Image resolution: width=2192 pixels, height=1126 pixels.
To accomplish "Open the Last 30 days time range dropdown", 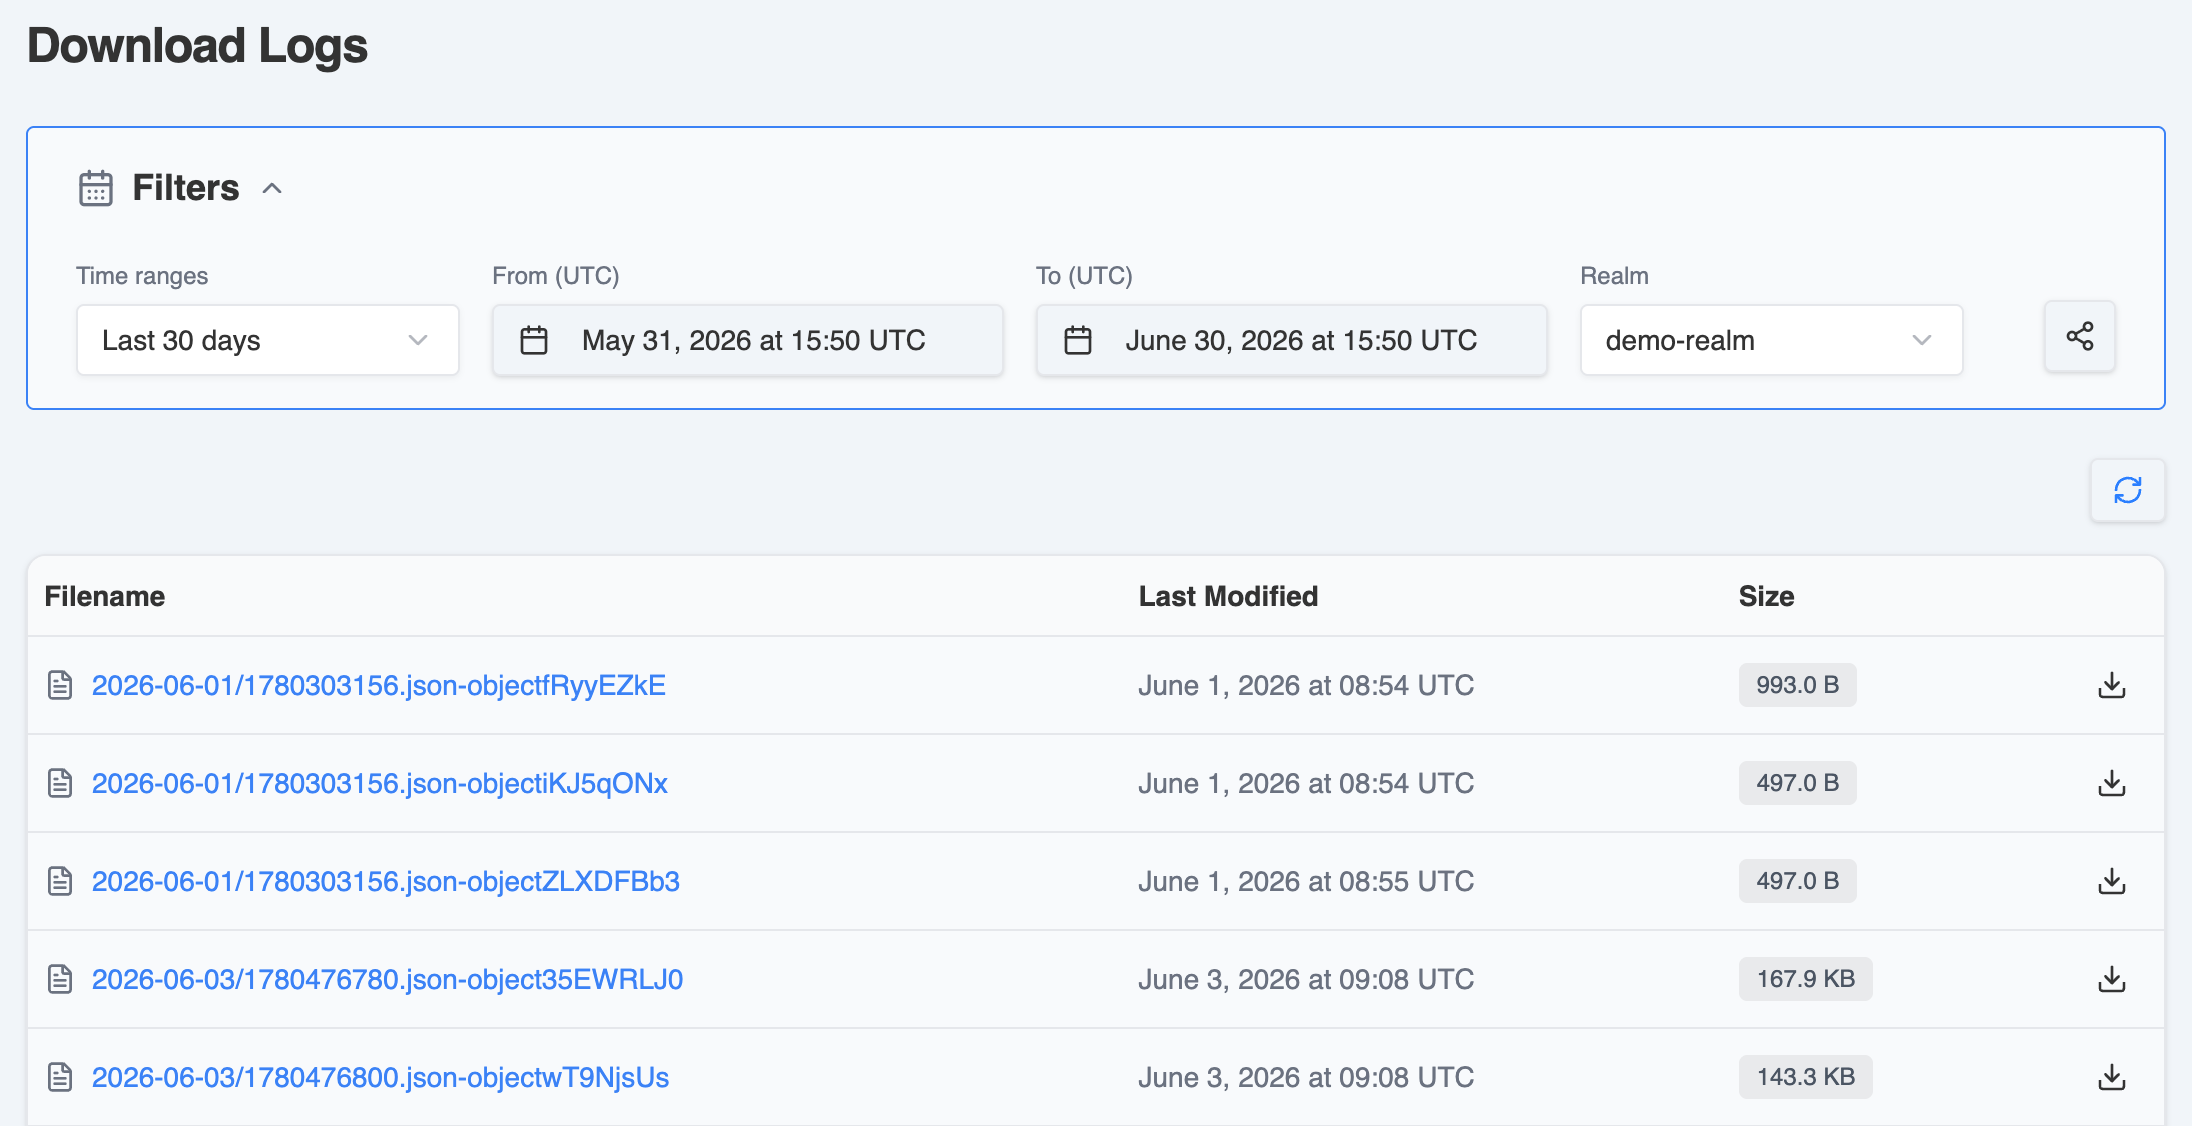I will click(x=268, y=340).
